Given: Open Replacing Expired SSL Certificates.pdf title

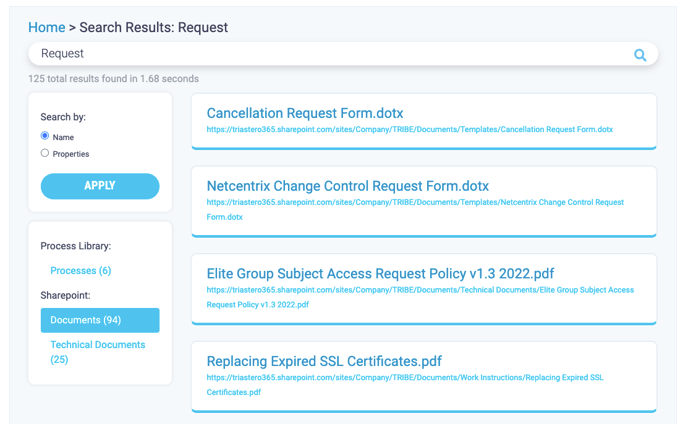Looking at the screenshot, I should [324, 361].
